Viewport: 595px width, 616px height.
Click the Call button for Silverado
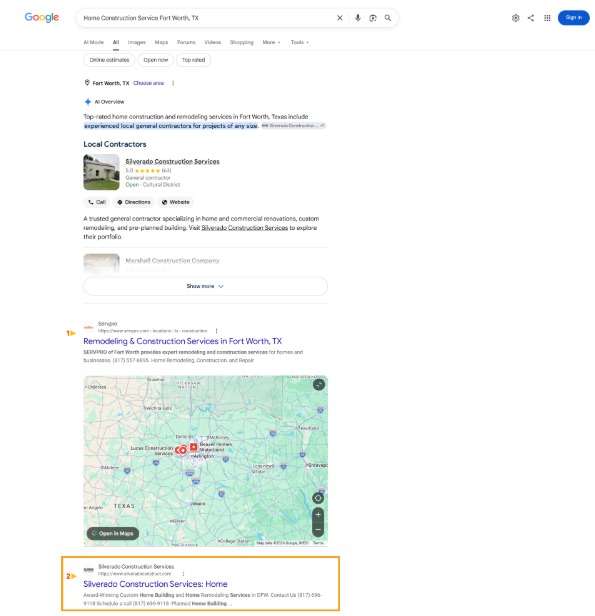(97, 202)
